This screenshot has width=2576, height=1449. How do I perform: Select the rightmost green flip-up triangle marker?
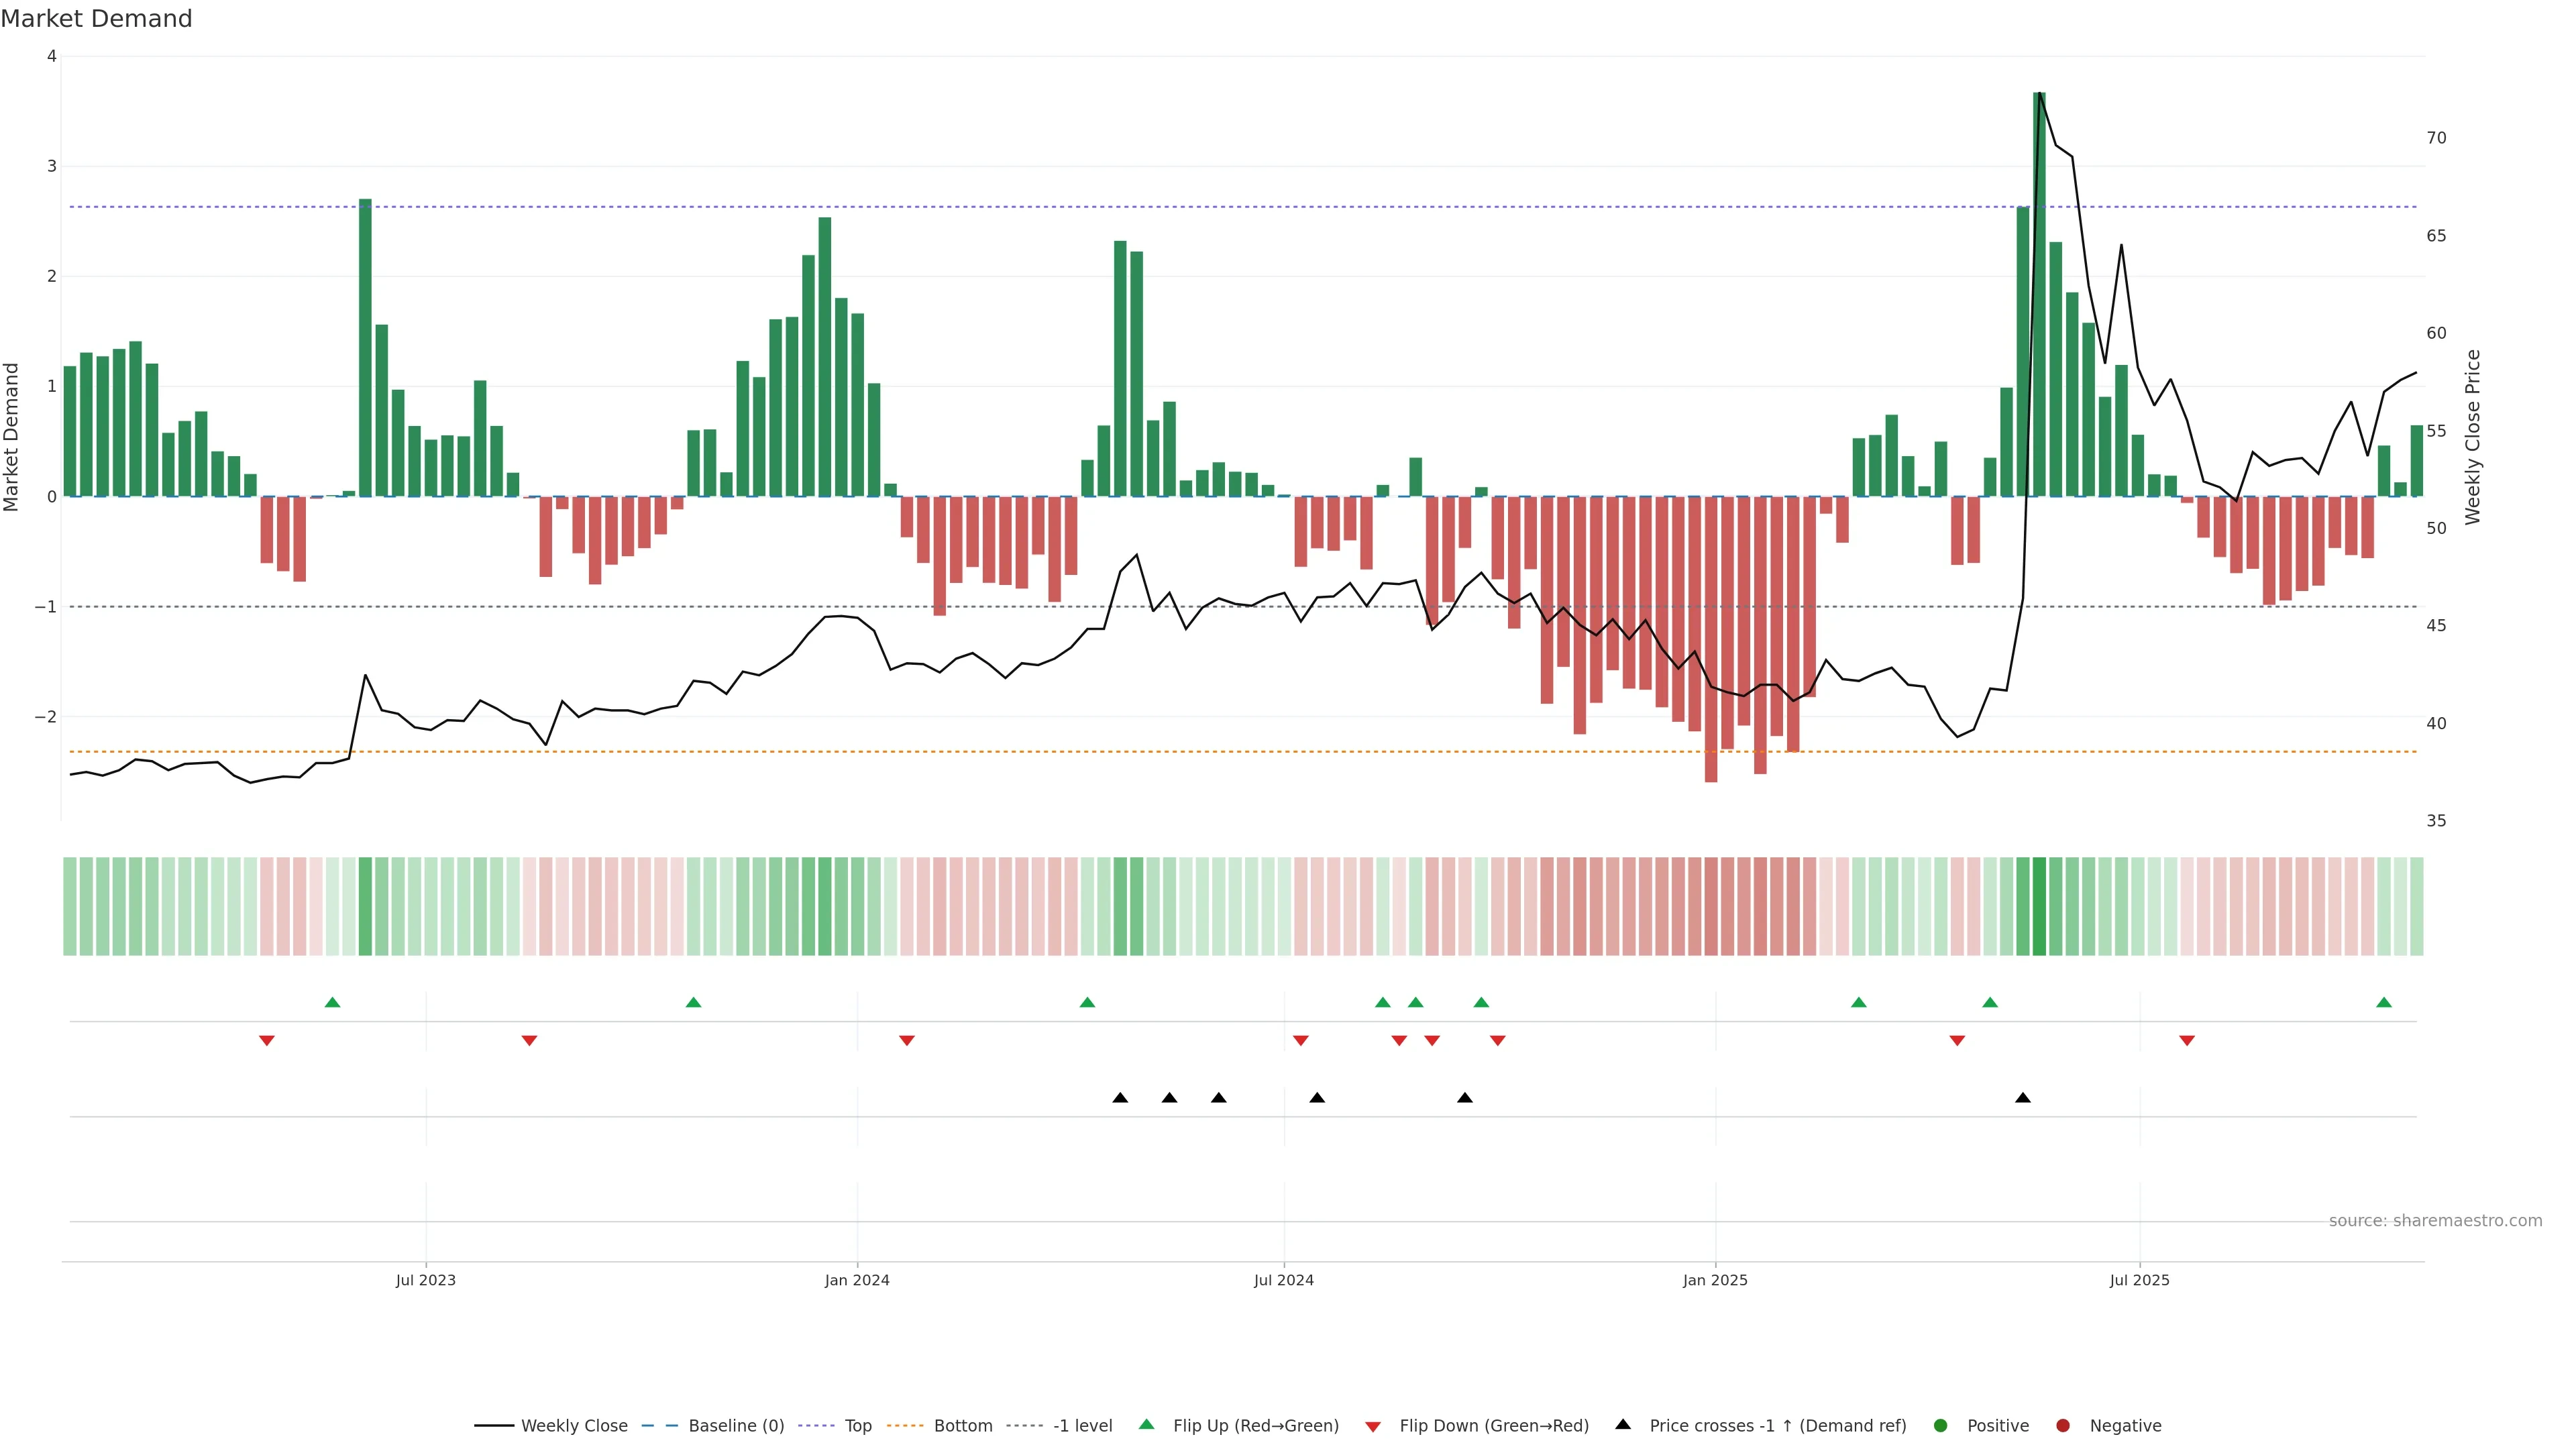tap(2384, 1002)
